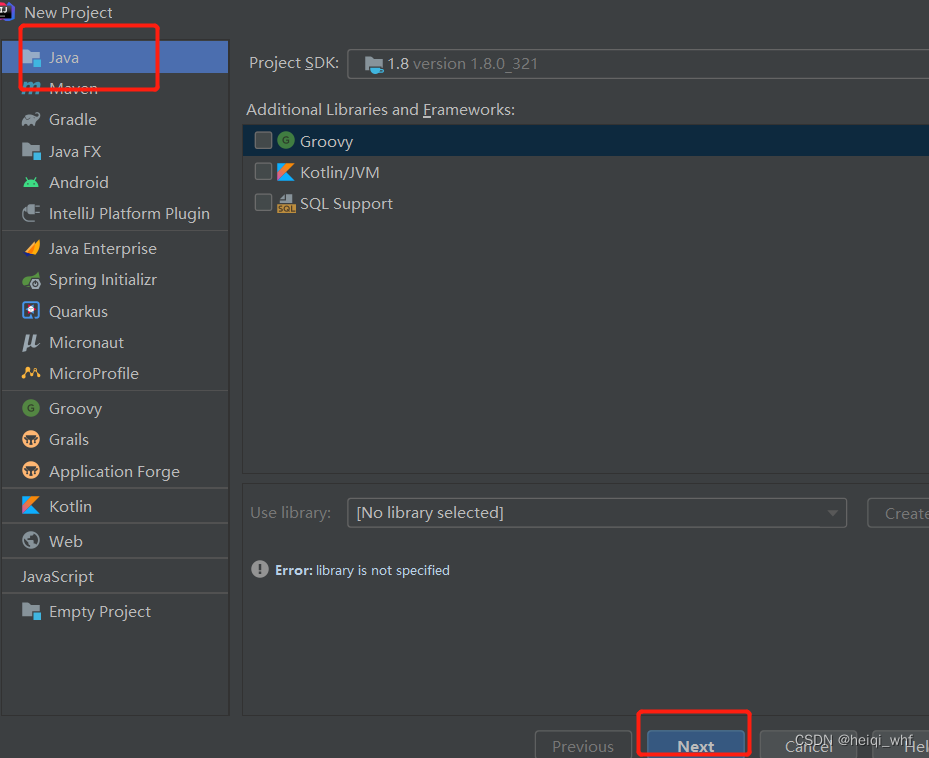Click the Spring Initializr icon
The height and width of the screenshot is (758, 929).
31,280
